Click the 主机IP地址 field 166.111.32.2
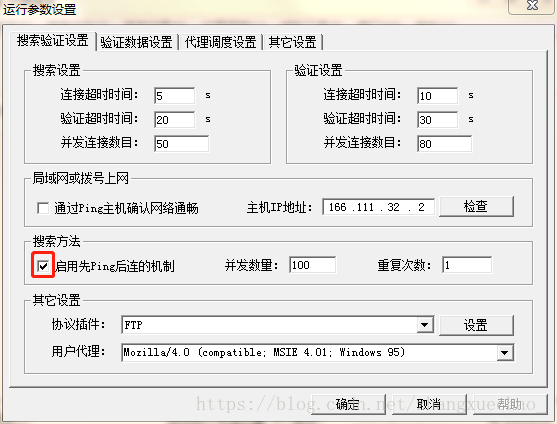The height and width of the screenshot is (424, 557). [x=378, y=207]
